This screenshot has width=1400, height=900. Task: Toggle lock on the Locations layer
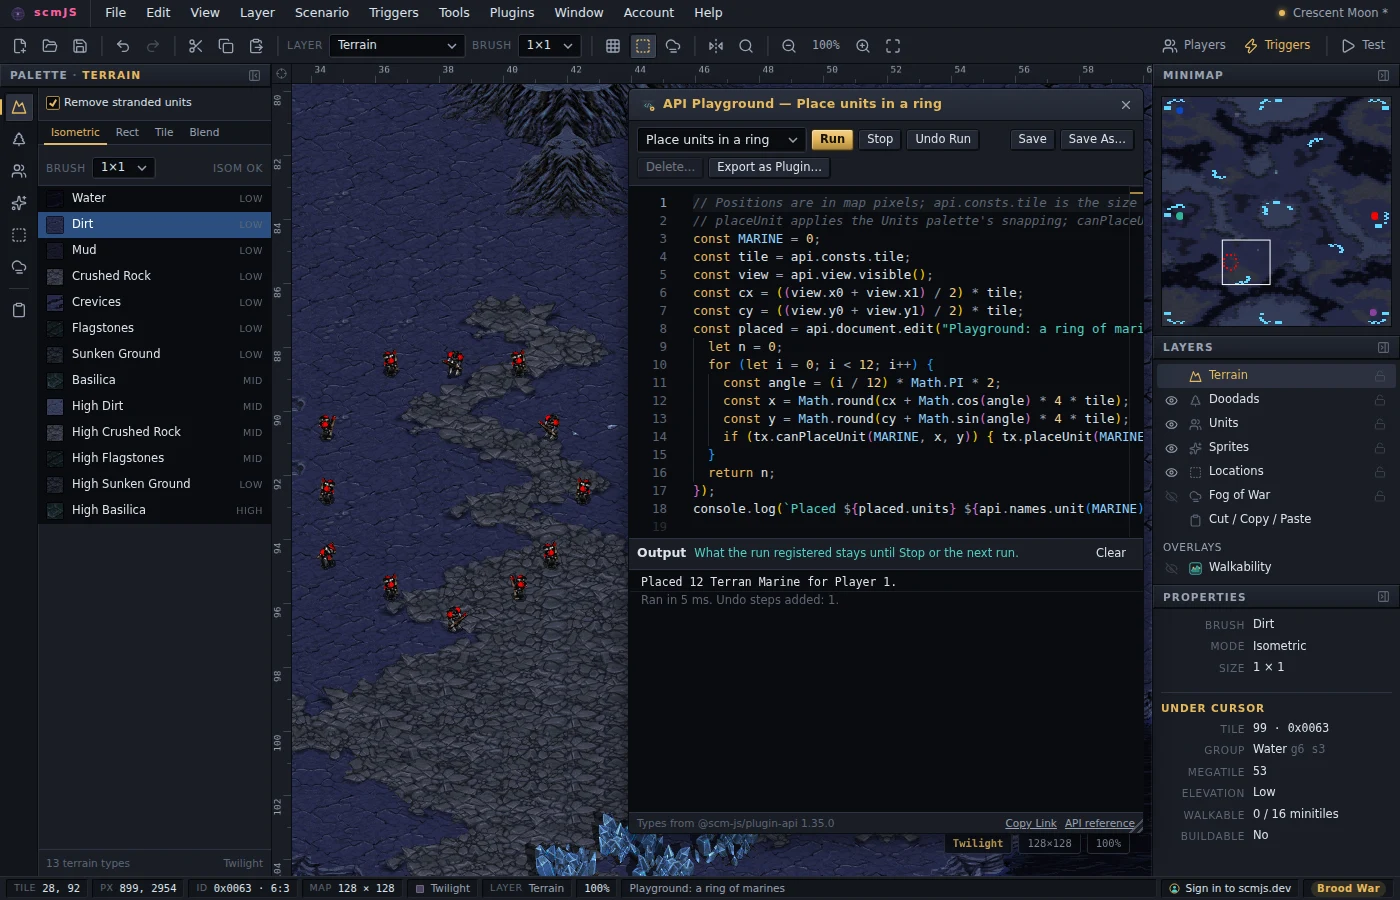click(x=1380, y=472)
